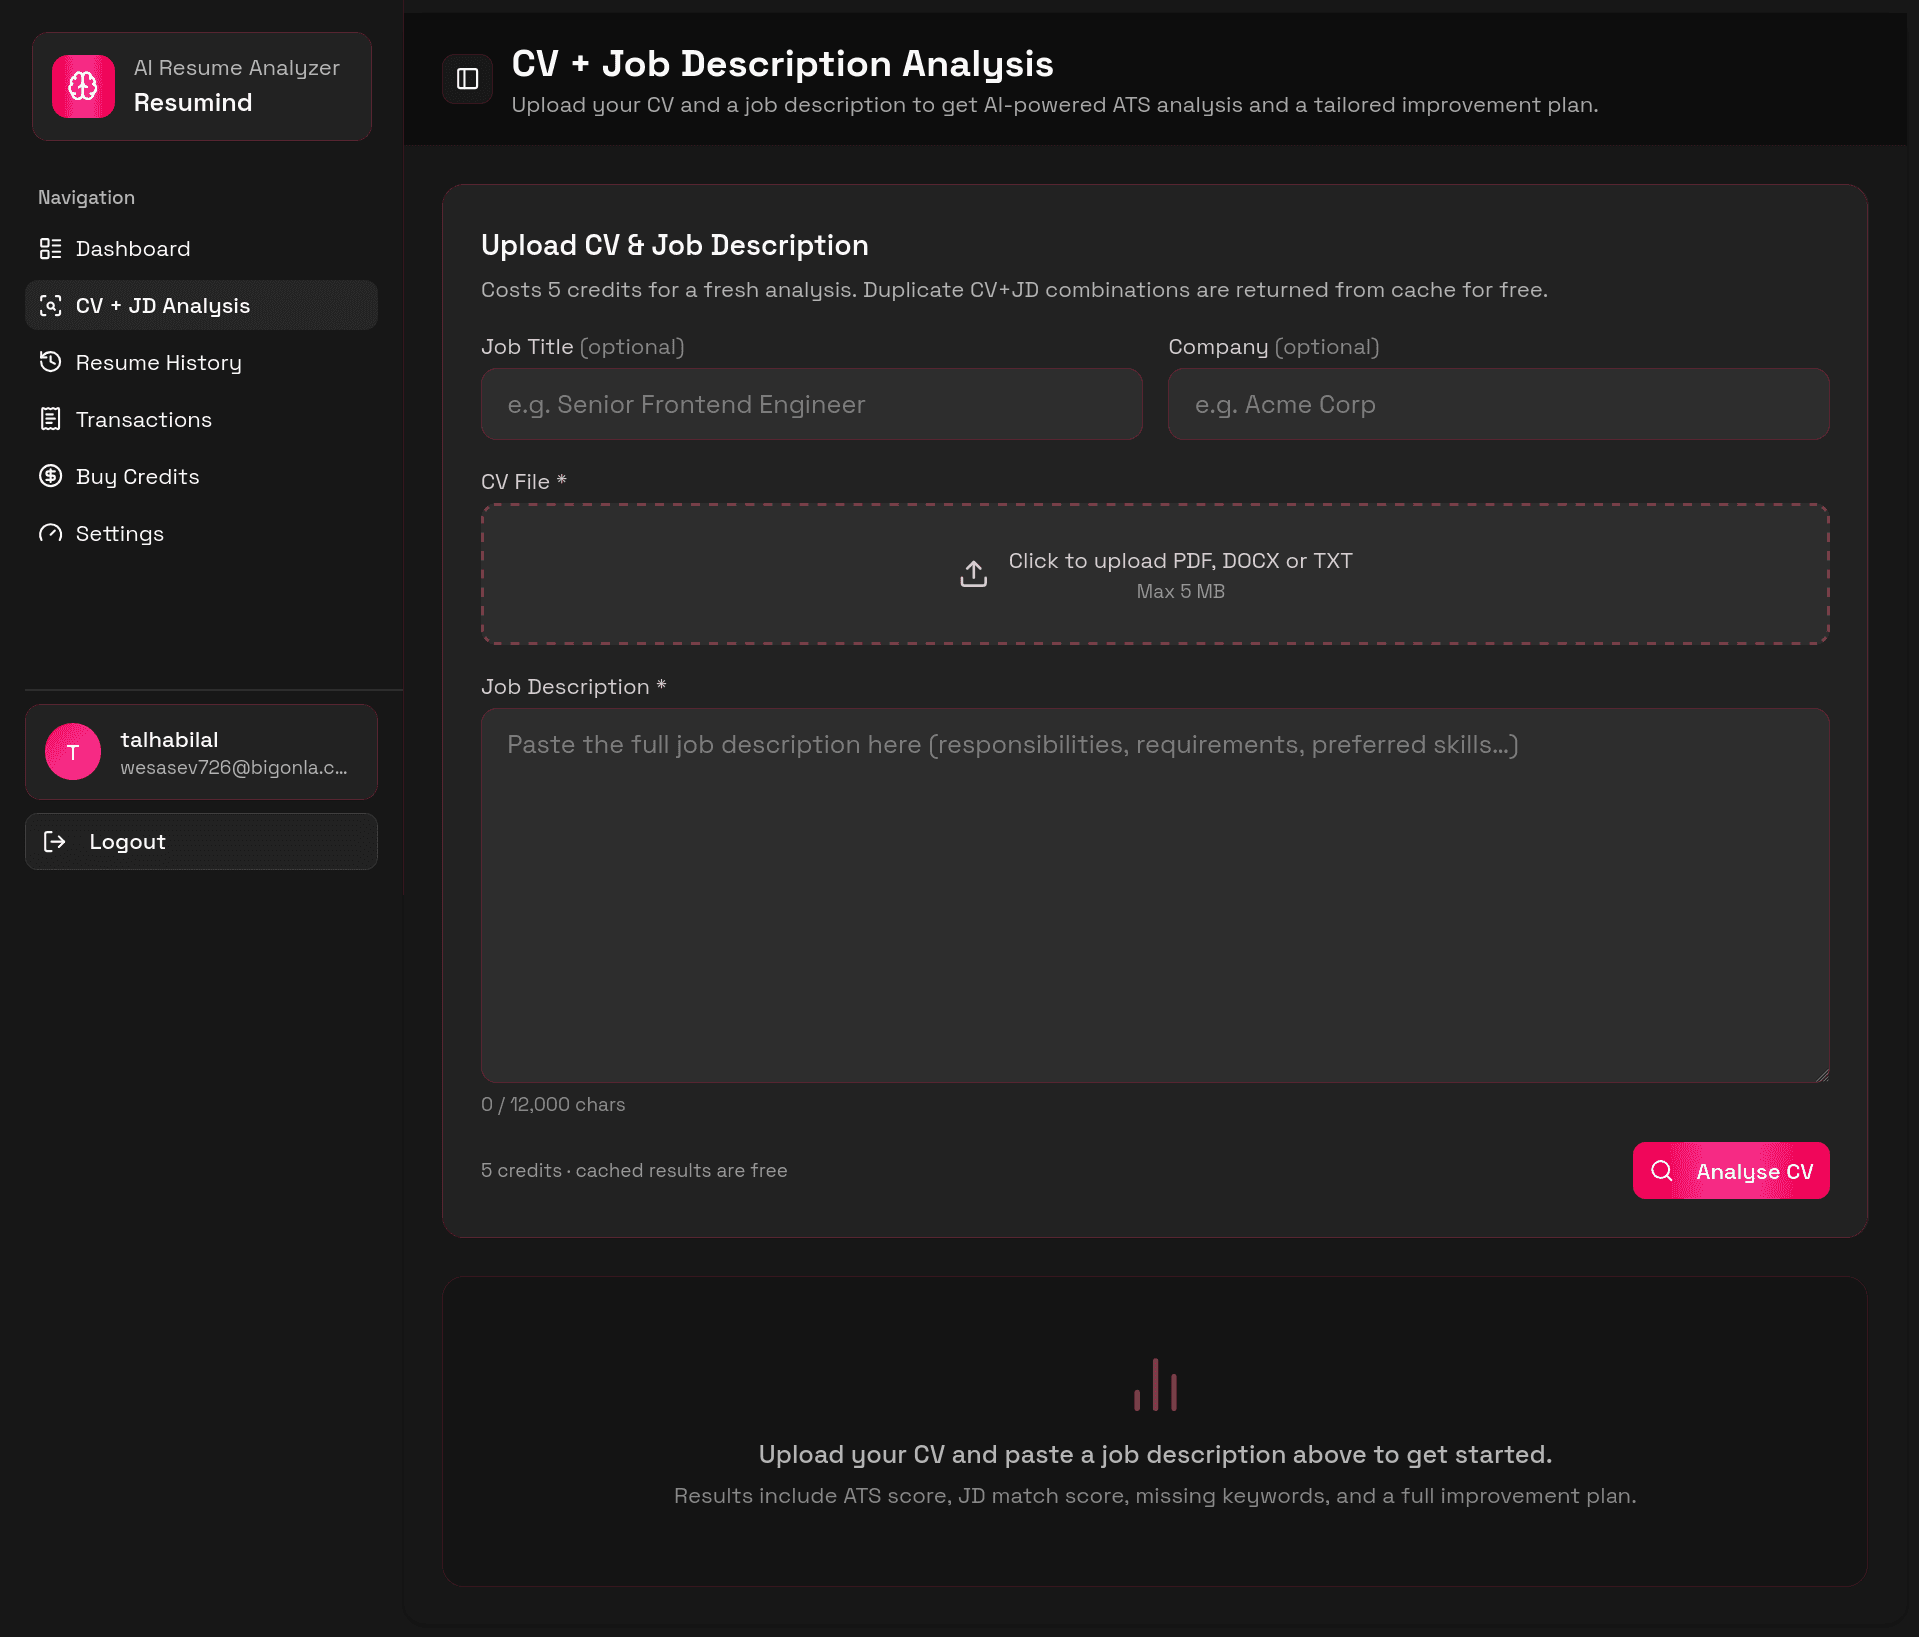The image size is (1920, 1638).
Task: Click the 'Max 5 MB' text
Action: [x=1180, y=591]
